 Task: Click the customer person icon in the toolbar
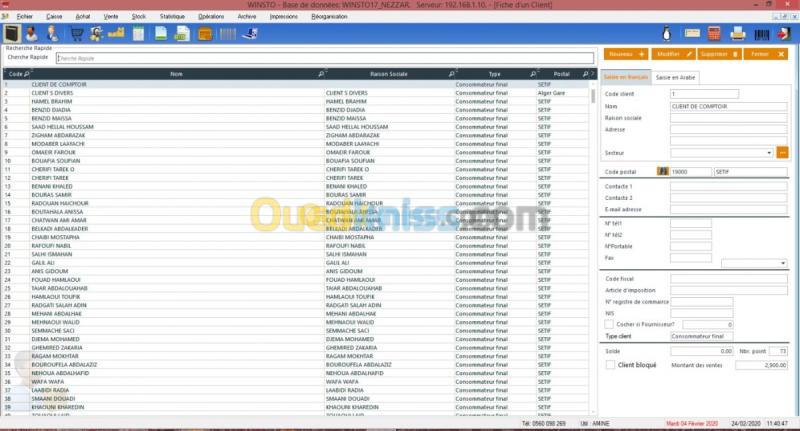click(32, 34)
